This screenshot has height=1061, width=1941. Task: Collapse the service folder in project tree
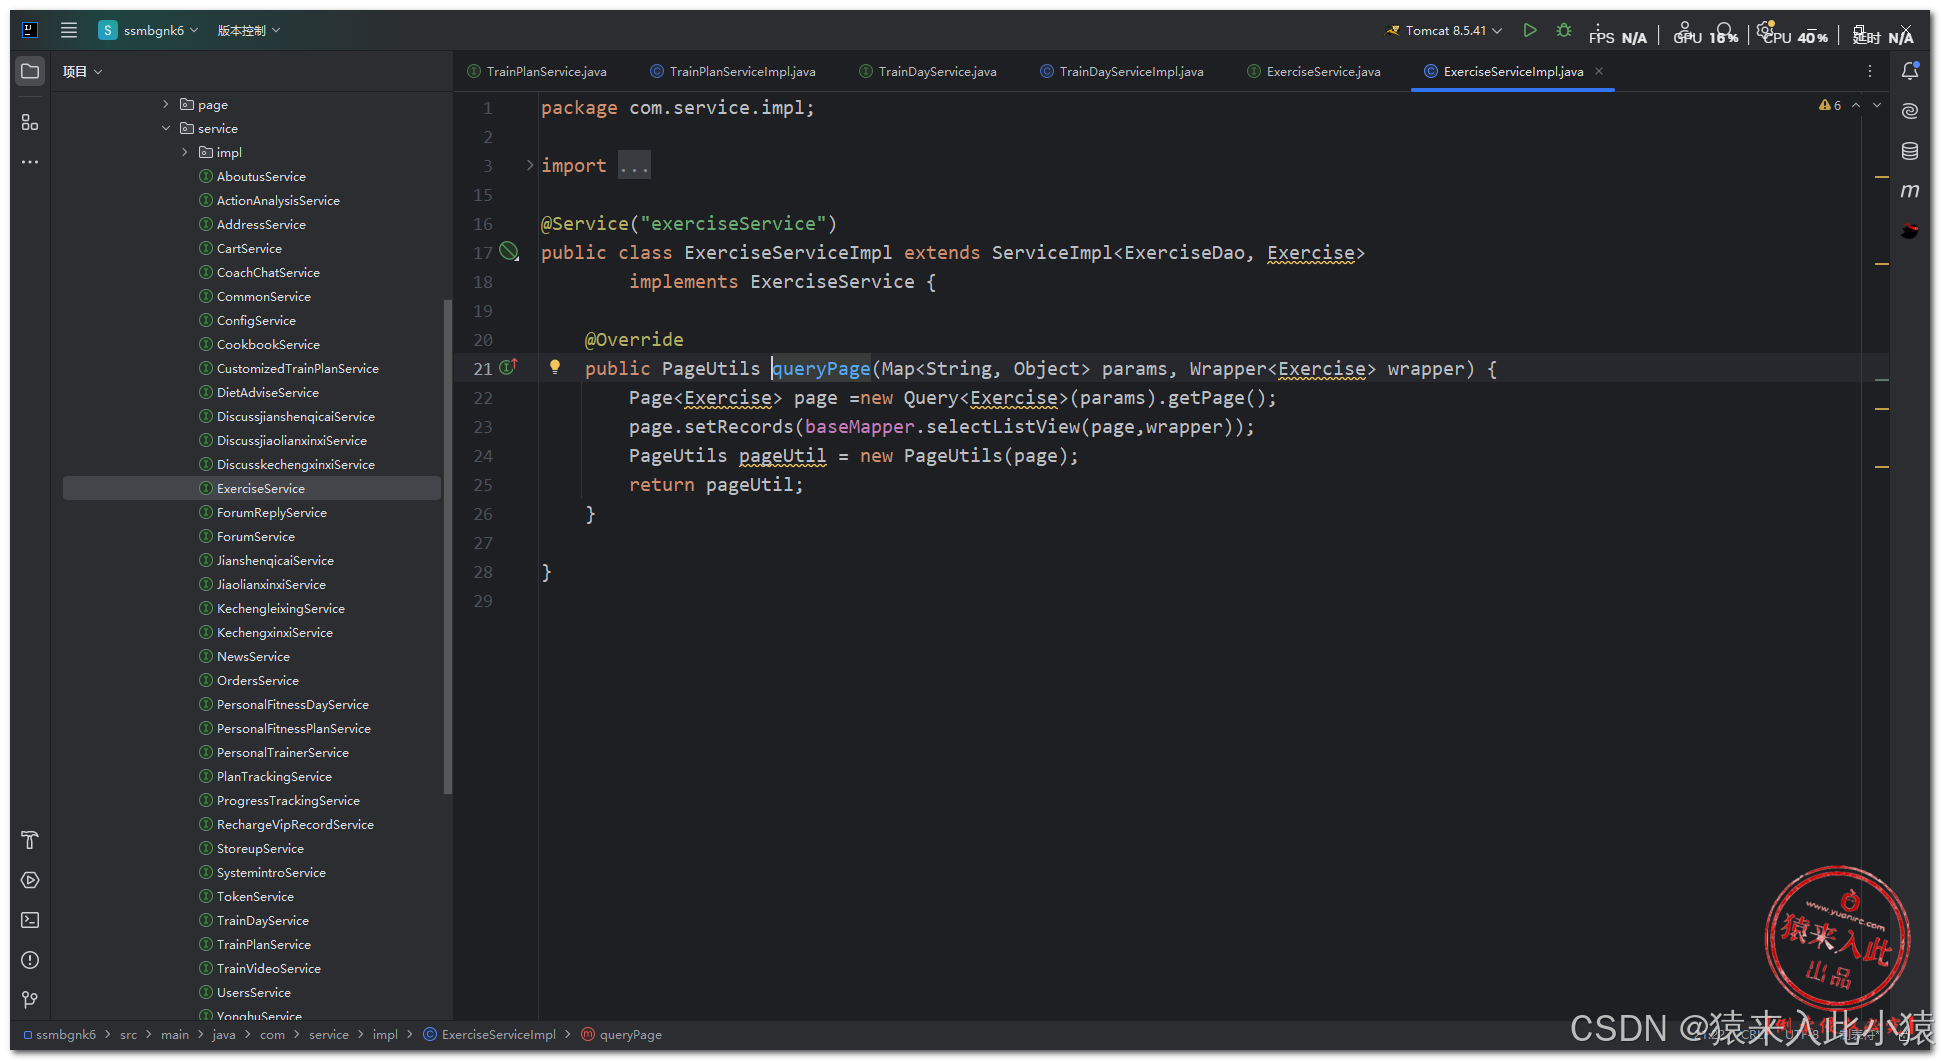166,128
